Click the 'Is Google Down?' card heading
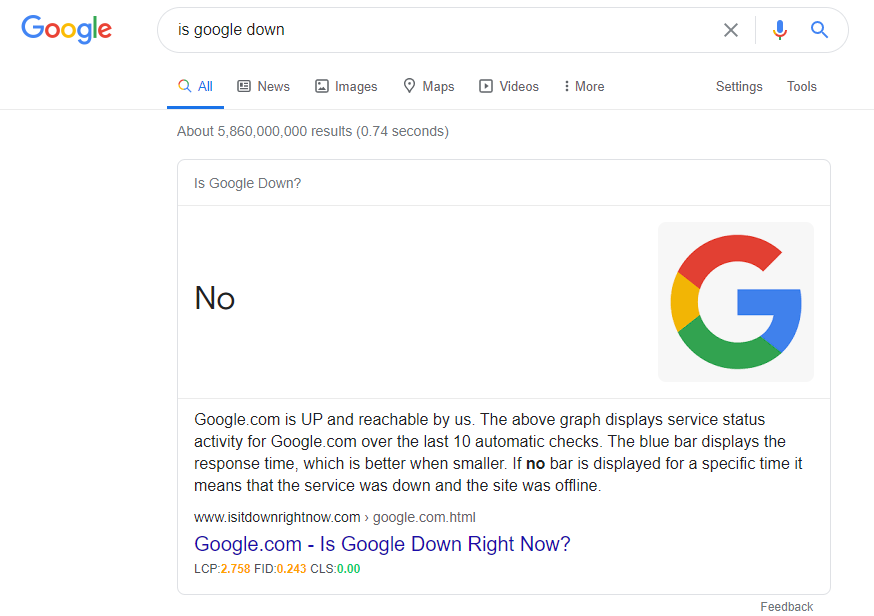The image size is (874, 616). [247, 183]
